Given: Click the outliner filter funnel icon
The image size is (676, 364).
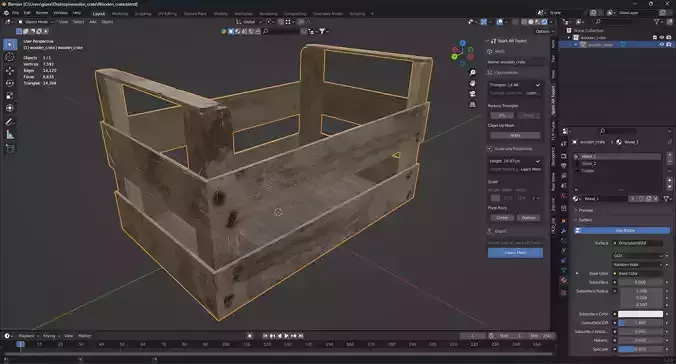Looking at the screenshot, I should click(657, 22).
